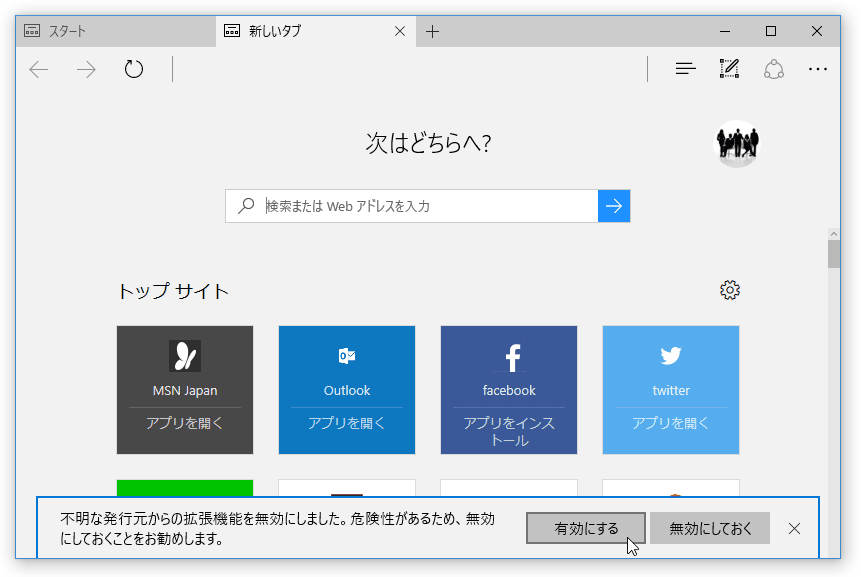The width and height of the screenshot is (861, 577).
Task: Click the 有効にする button
Action: pos(586,528)
